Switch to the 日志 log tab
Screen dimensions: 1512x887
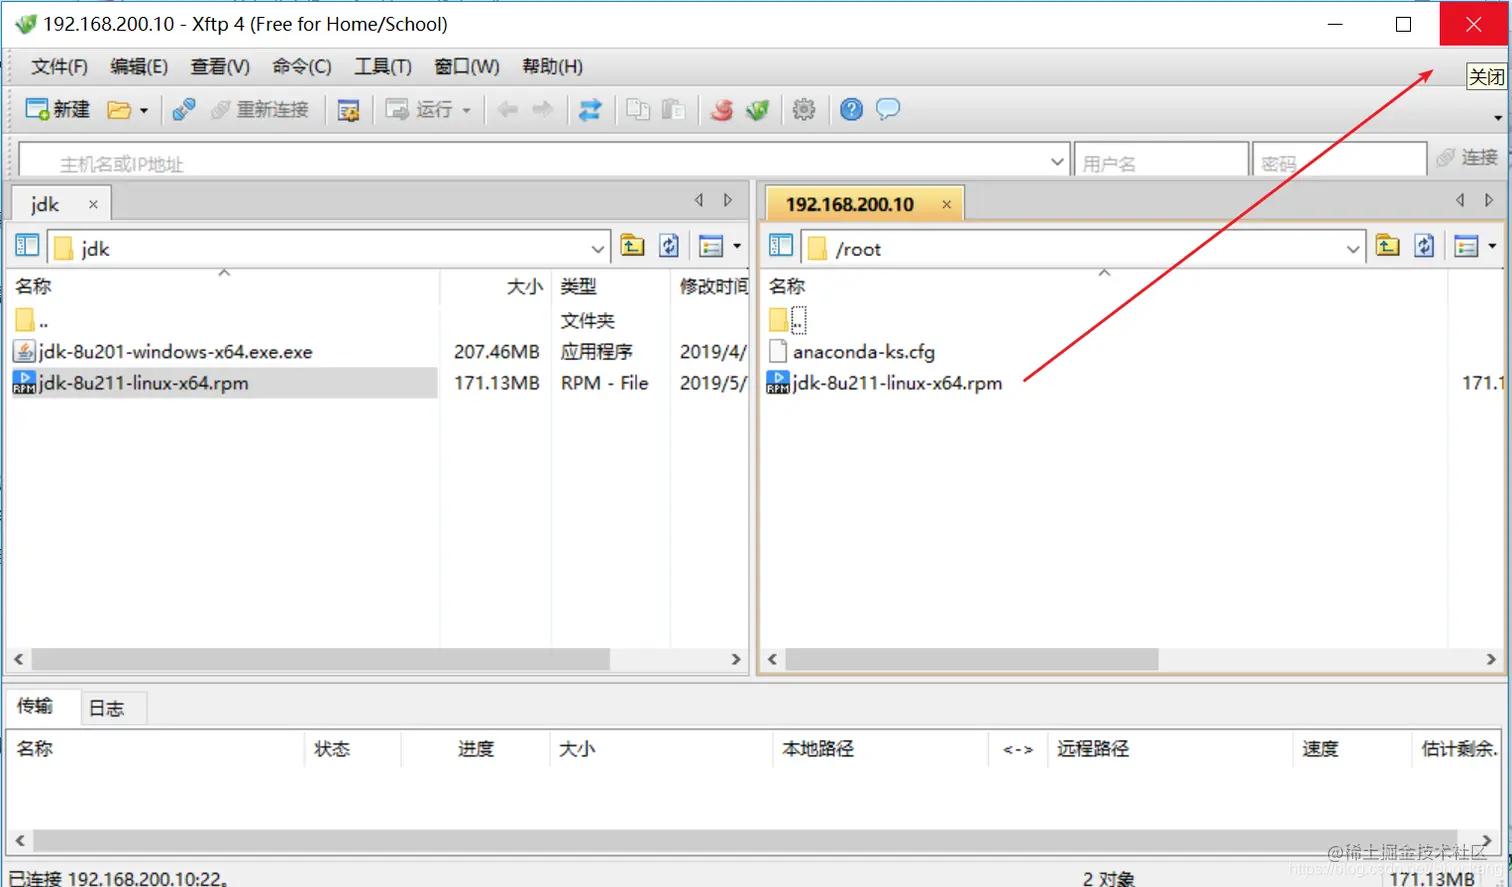(x=107, y=708)
